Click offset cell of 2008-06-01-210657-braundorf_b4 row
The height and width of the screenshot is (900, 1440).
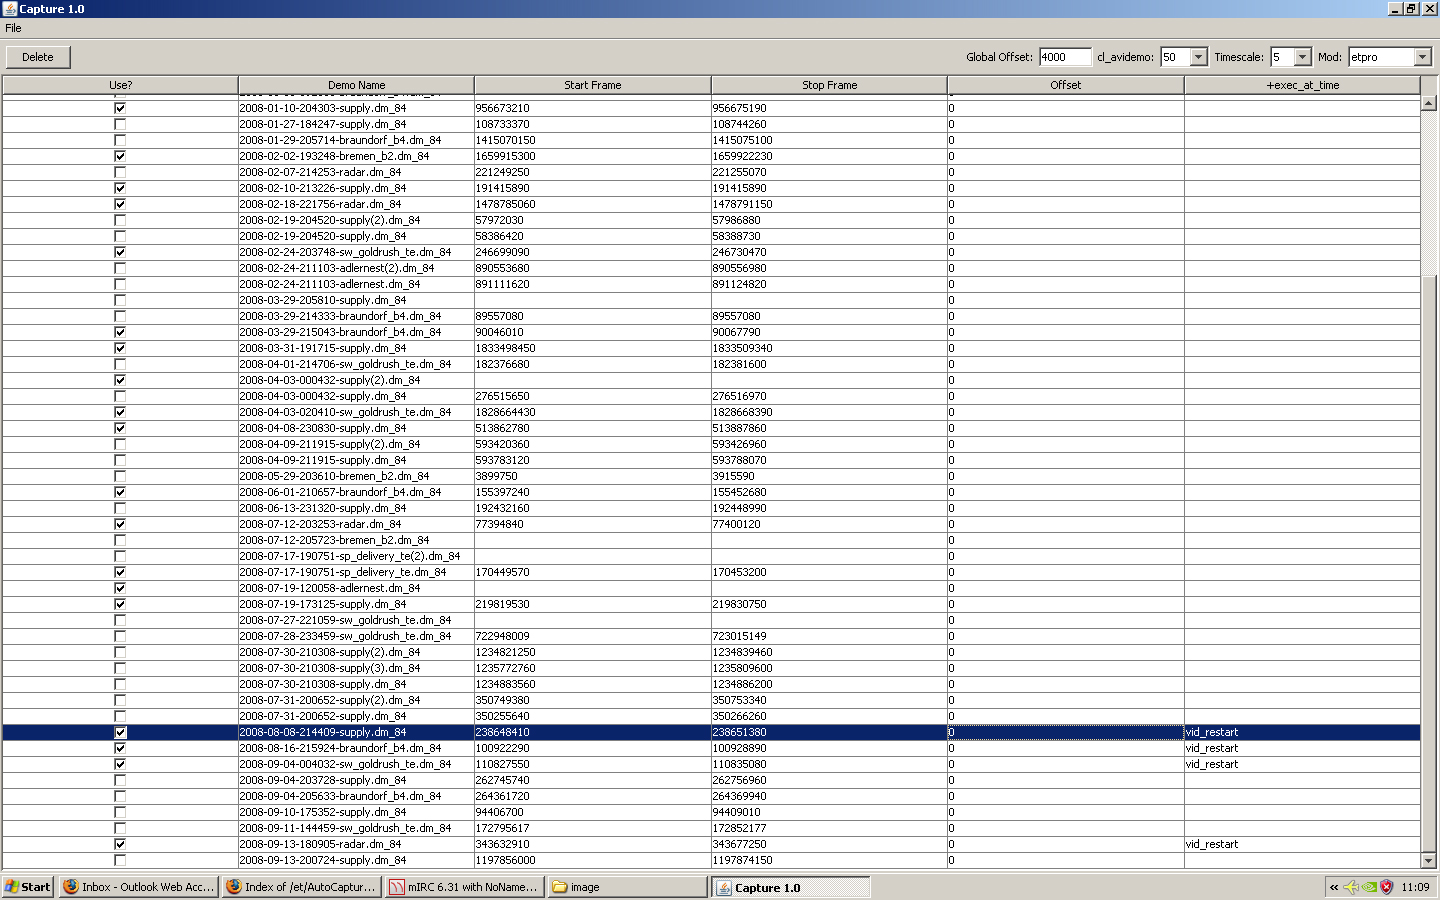pyautogui.click(x=1065, y=492)
